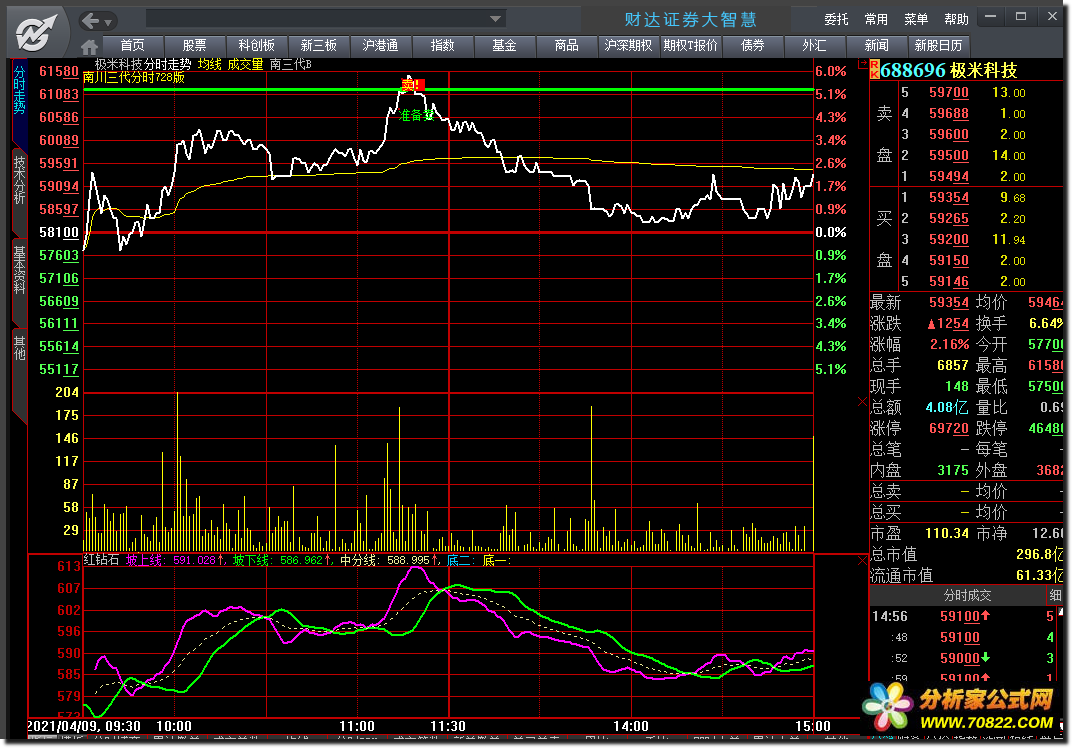Expand the address bar dropdown arrow
Image resolution: width=1073 pixels, height=748 pixels.
point(496,19)
